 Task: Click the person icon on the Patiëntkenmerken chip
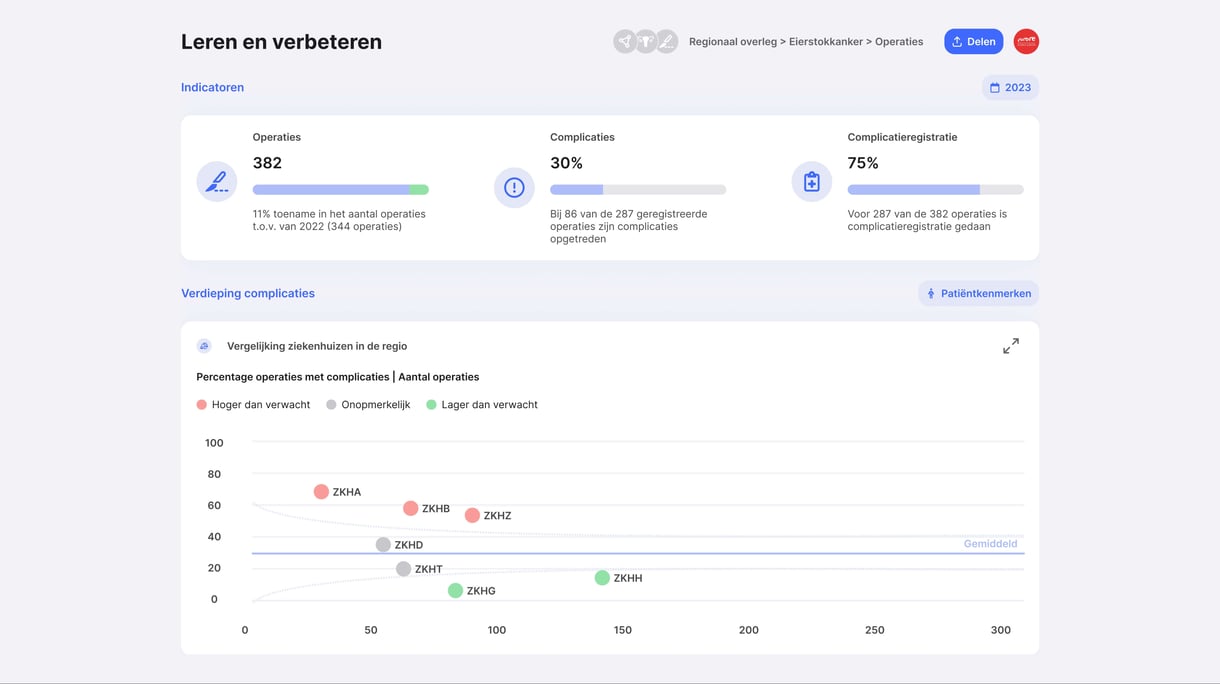point(929,293)
